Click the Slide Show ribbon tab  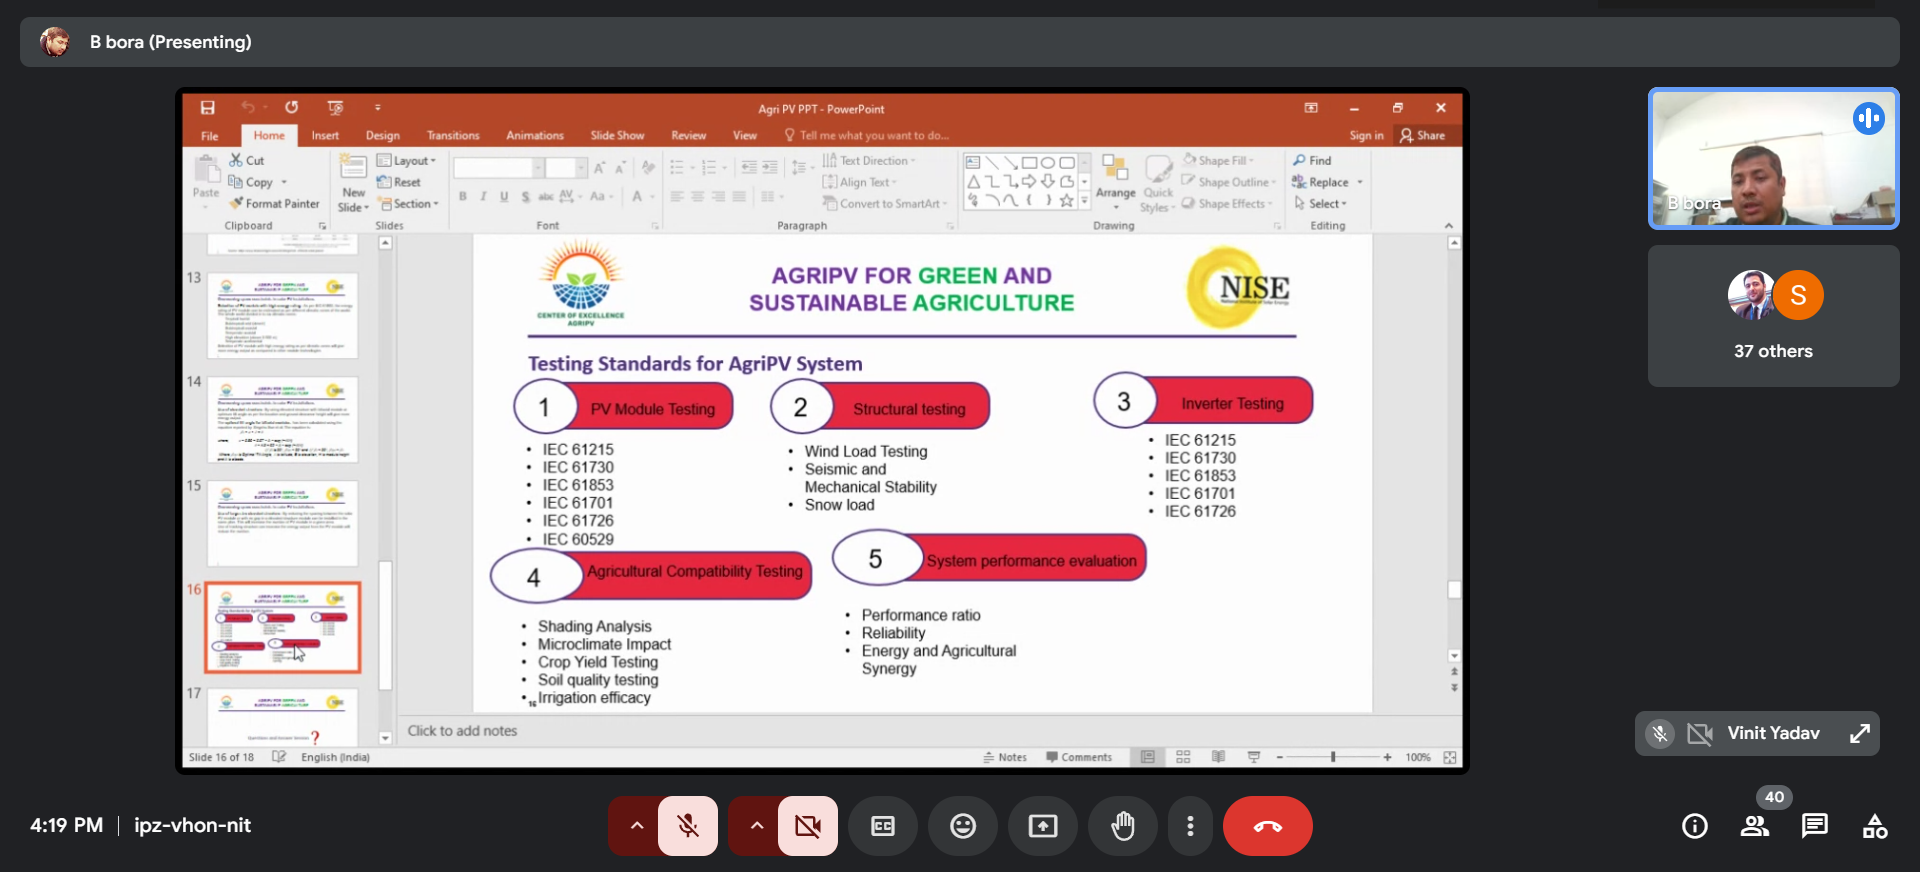pos(617,136)
